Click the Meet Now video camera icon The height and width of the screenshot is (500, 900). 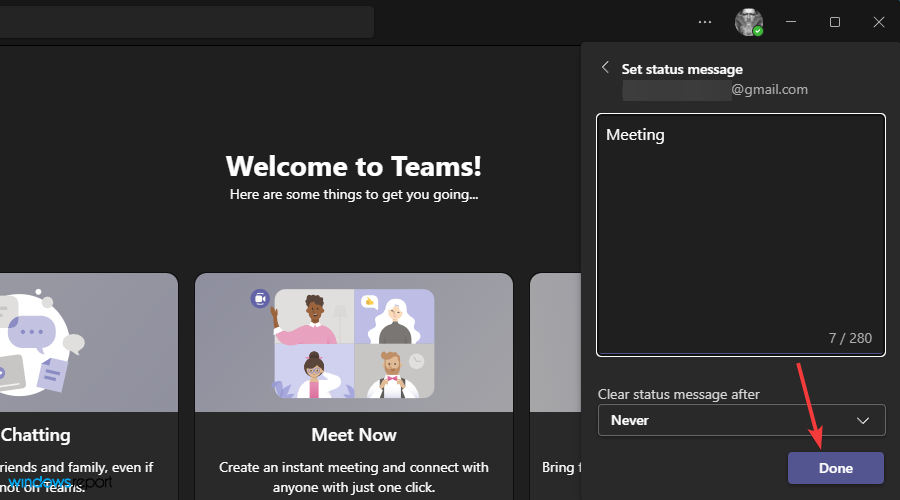tap(260, 299)
